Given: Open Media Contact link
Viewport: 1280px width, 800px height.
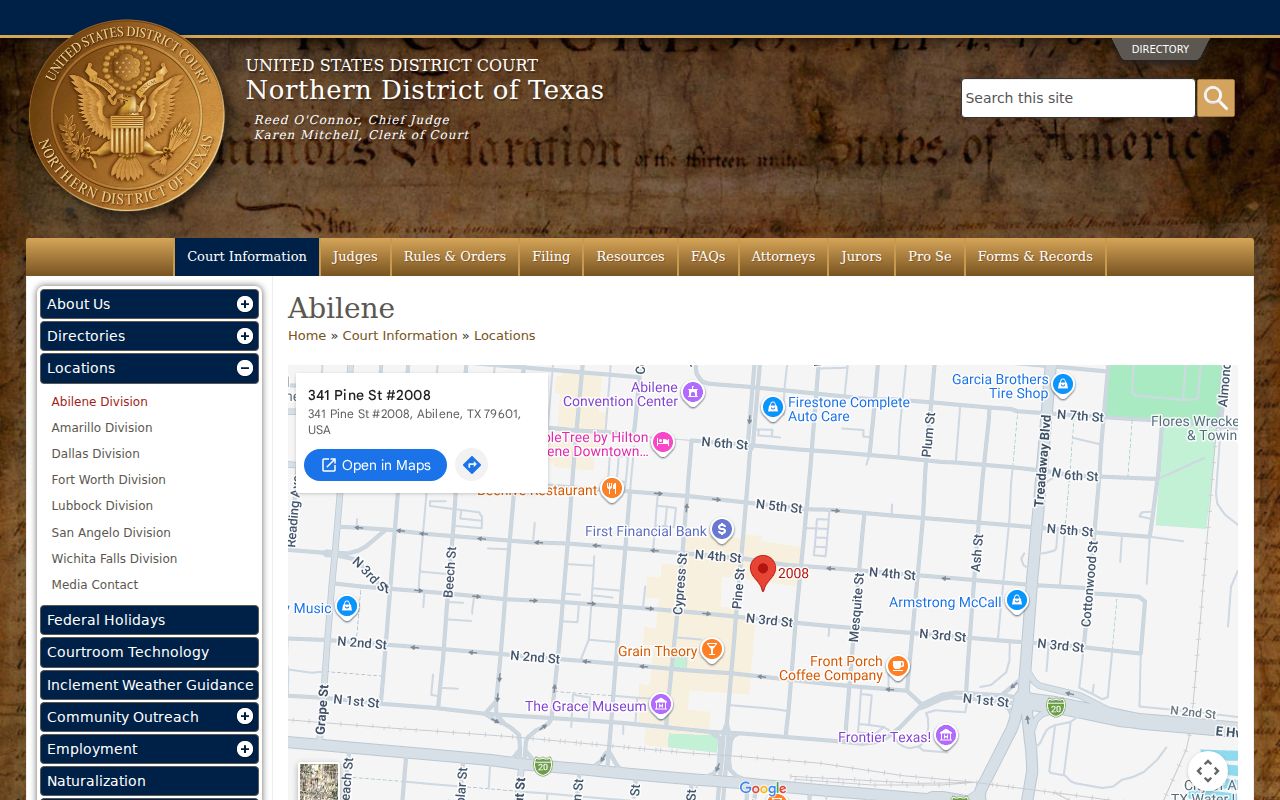Looking at the screenshot, I should [95, 584].
